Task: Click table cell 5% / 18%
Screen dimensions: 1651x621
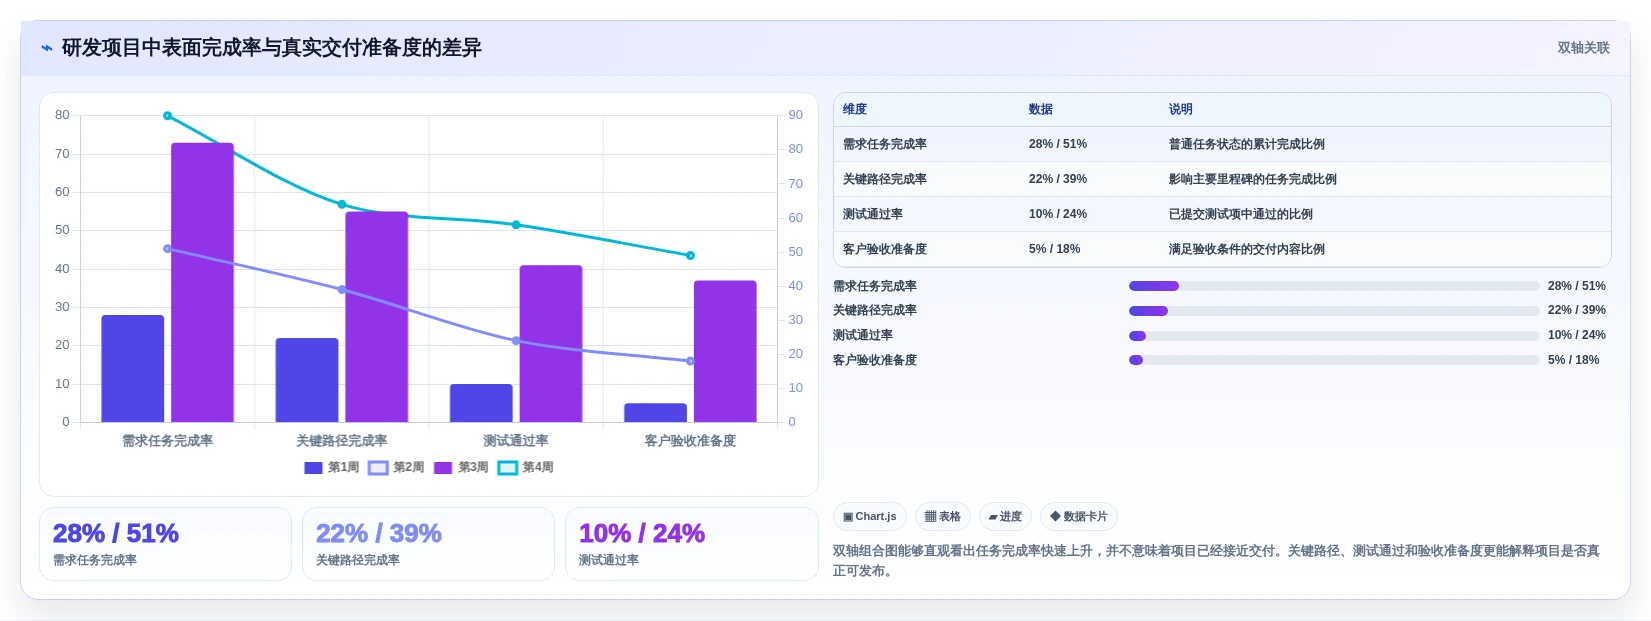Action: (1055, 249)
